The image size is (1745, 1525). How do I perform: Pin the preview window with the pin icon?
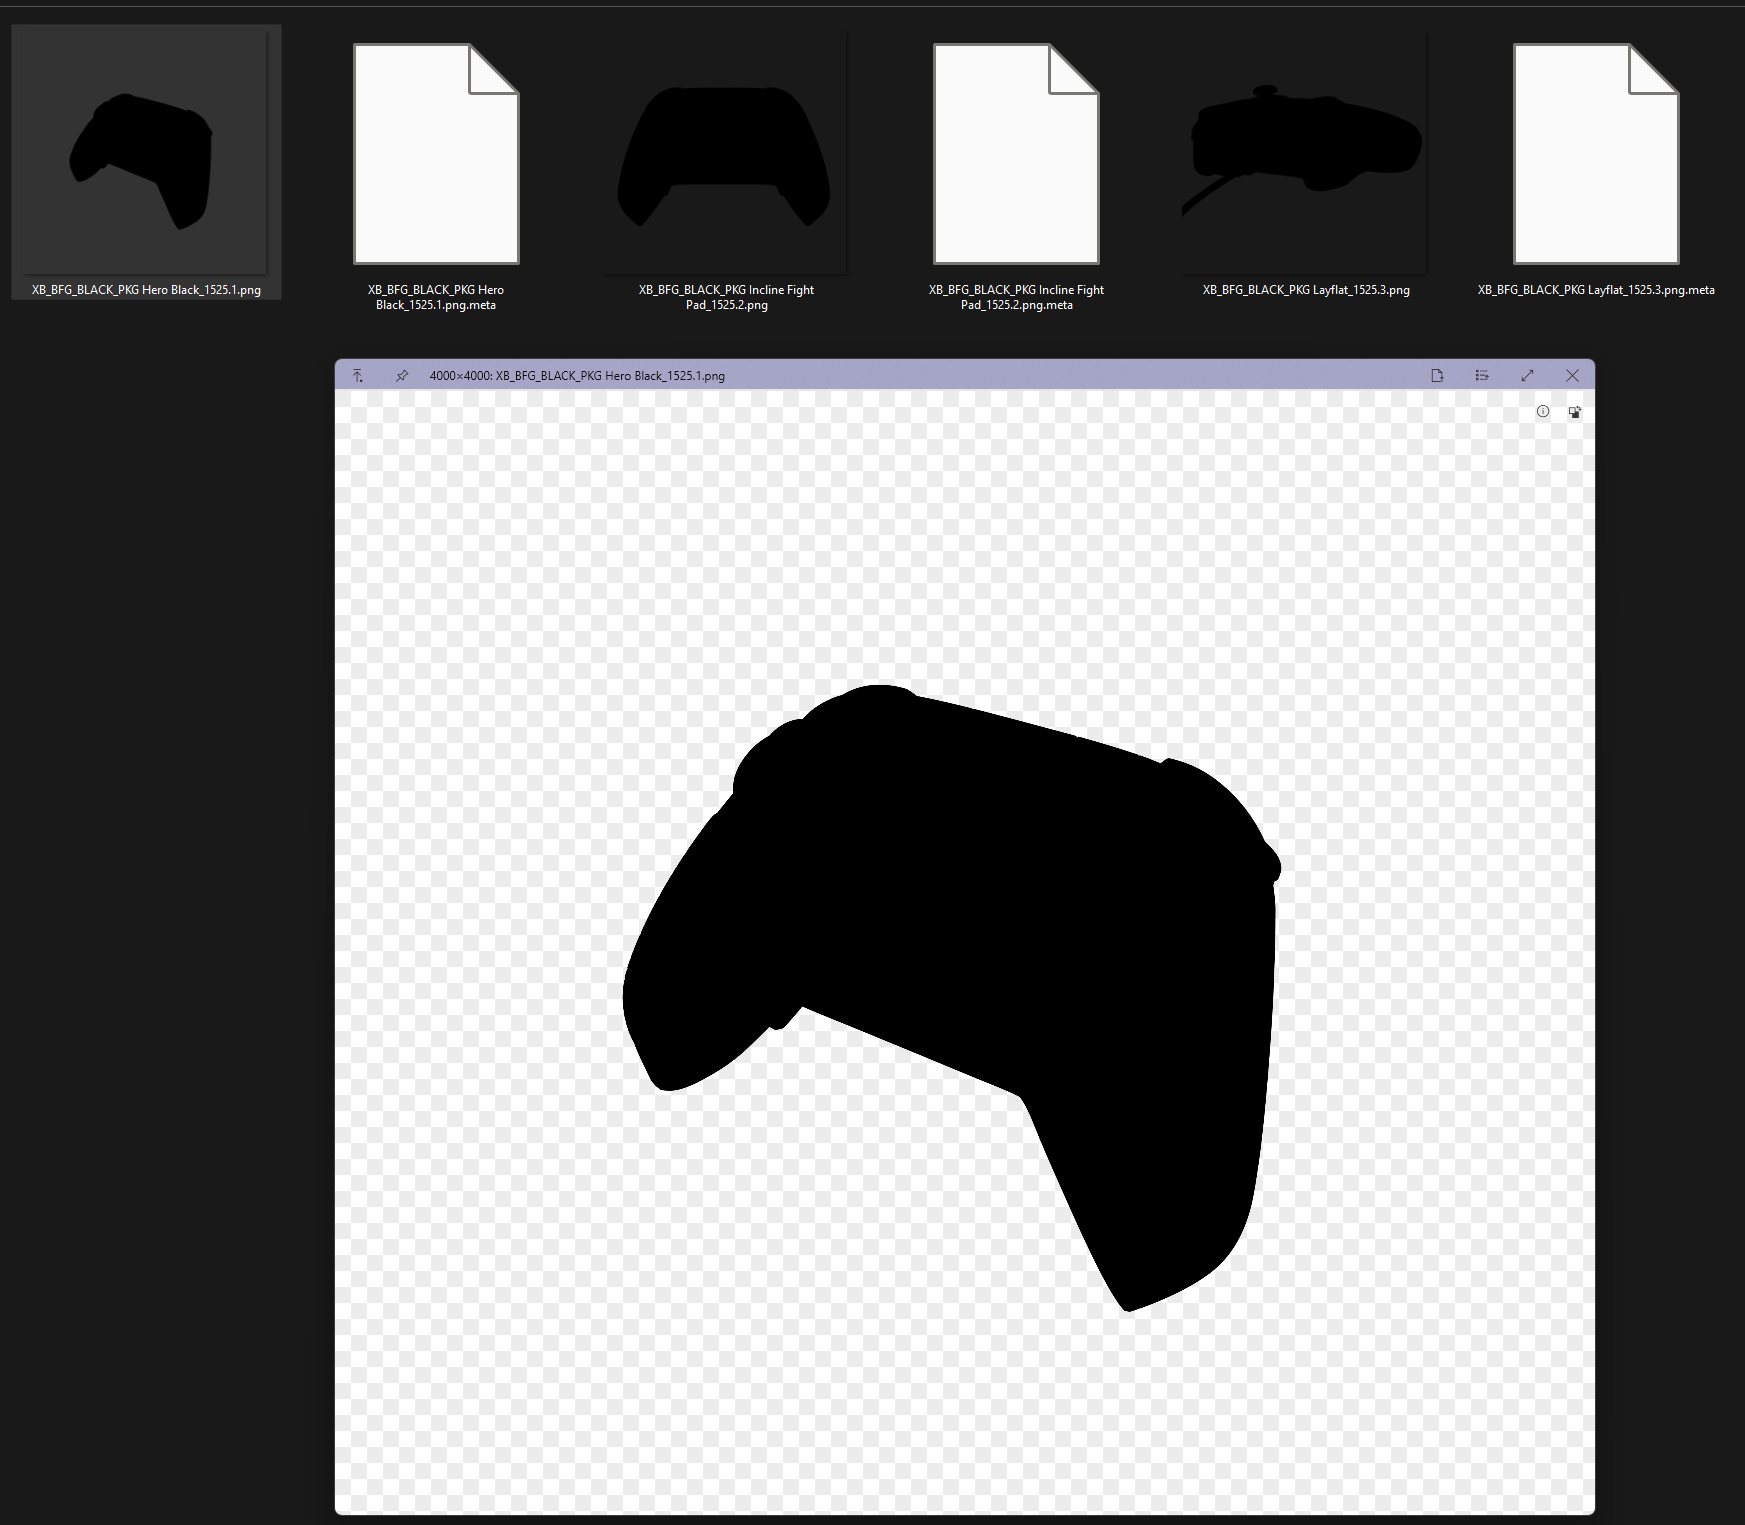click(402, 376)
